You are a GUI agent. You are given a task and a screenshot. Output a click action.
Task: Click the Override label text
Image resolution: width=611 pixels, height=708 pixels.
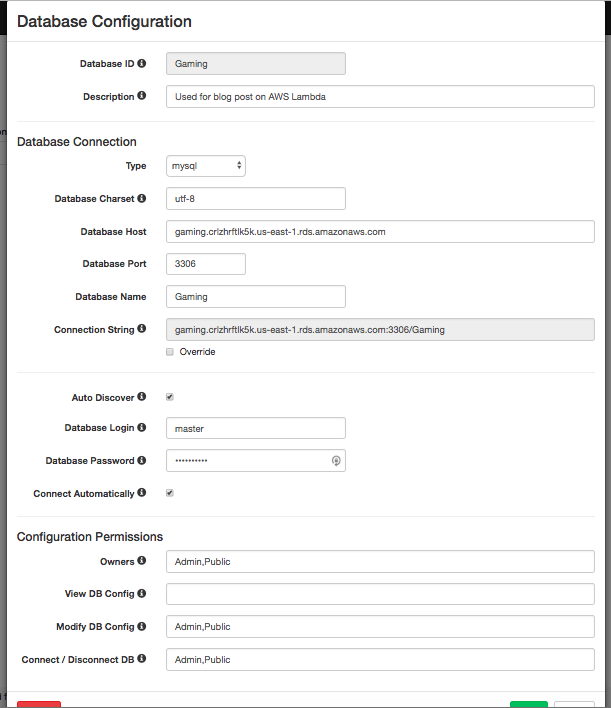coord(197,352)
